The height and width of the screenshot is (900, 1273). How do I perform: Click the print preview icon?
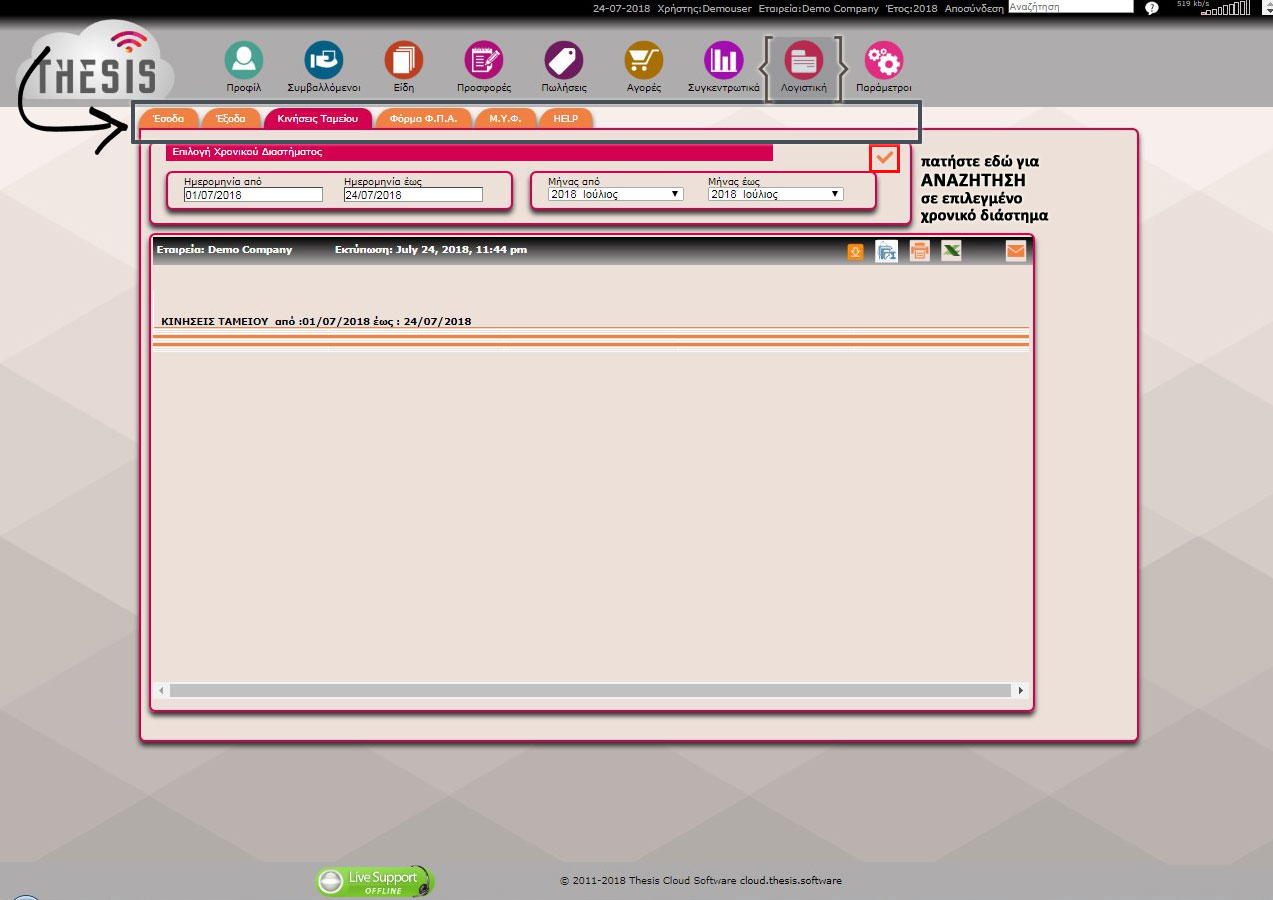886,251
